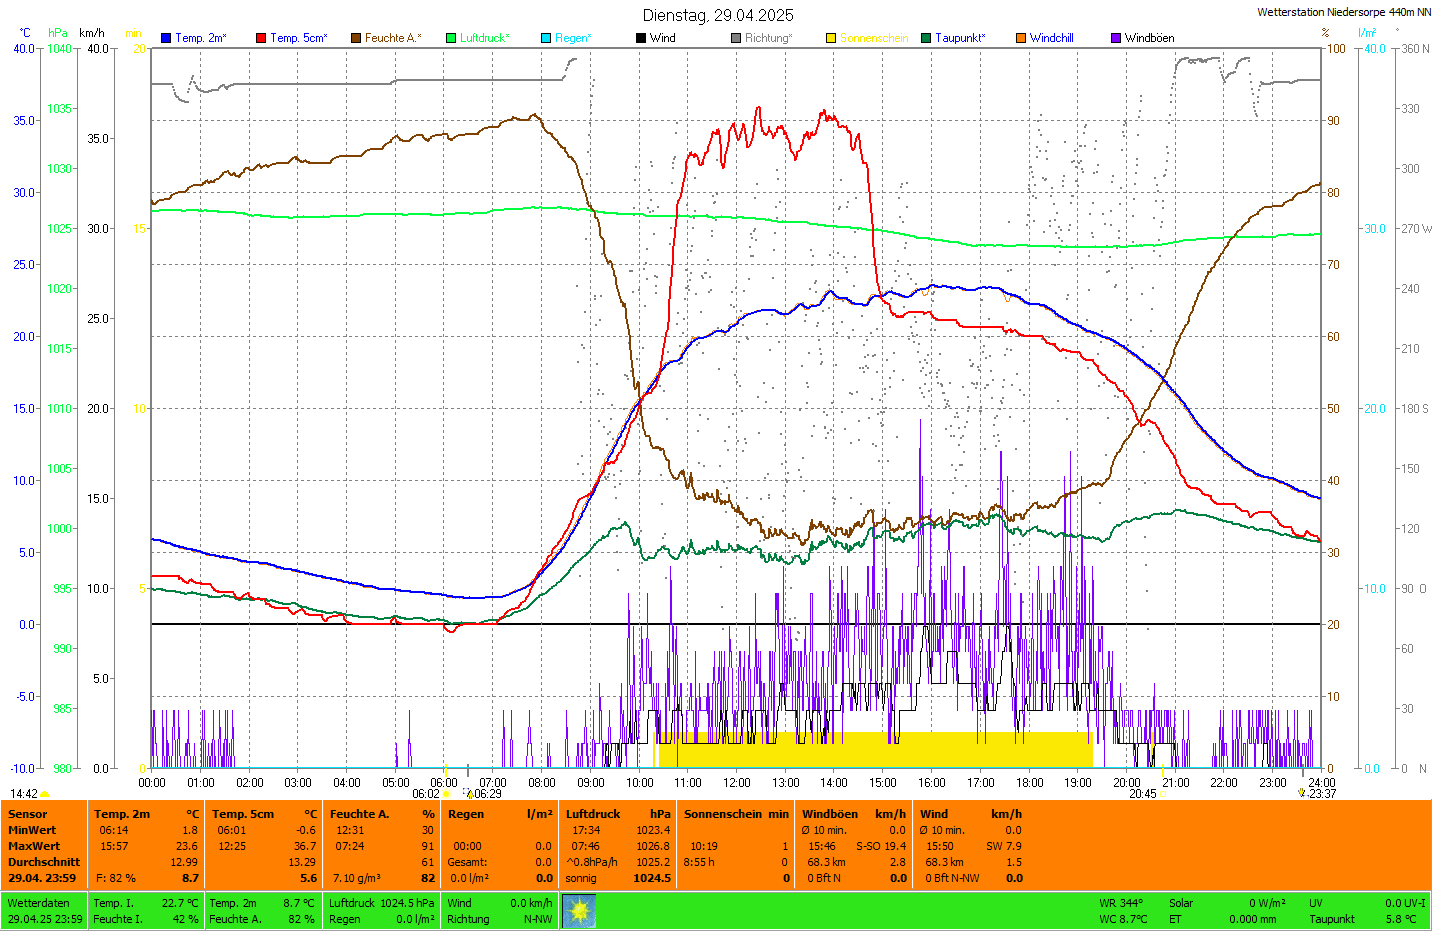The width and height of the screenshot is (1432, 931).
Task: Toggle the Taupunkt legend label
Action: pyautogui.click(x=959, y=38)
